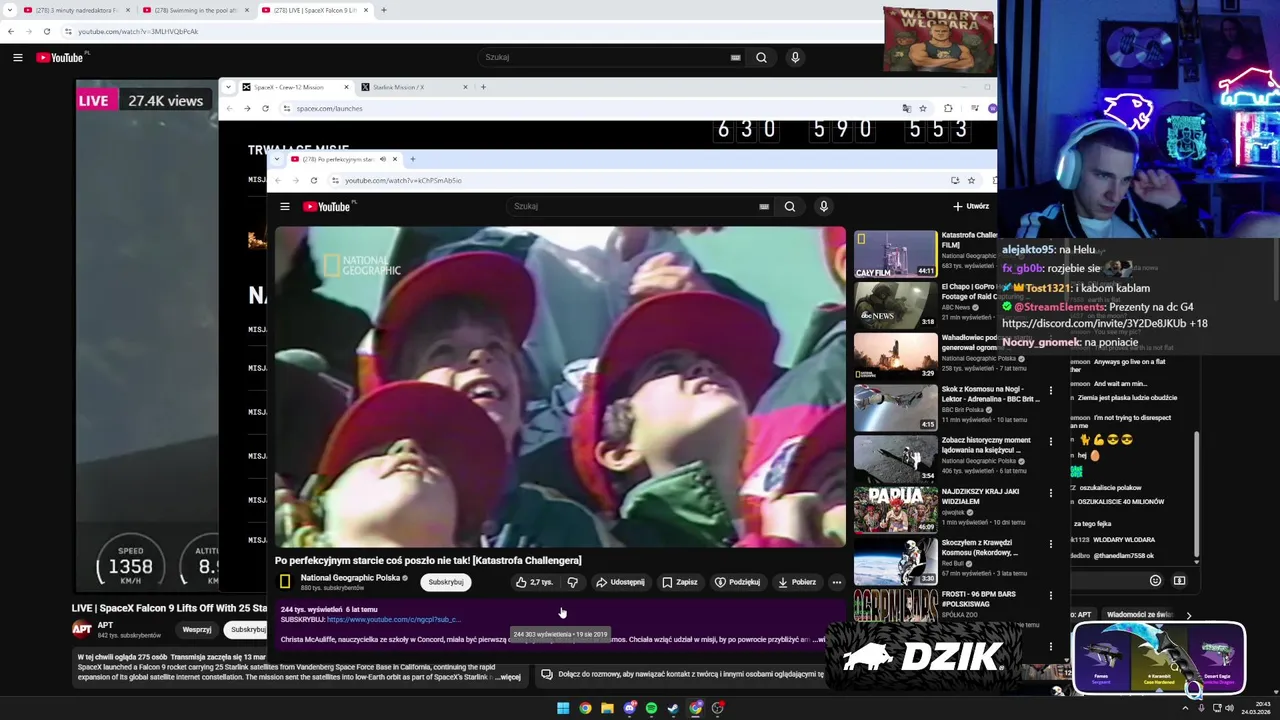Click the Podziękuj thanks button
This screenshot has width=1280, height=720.
737,582
